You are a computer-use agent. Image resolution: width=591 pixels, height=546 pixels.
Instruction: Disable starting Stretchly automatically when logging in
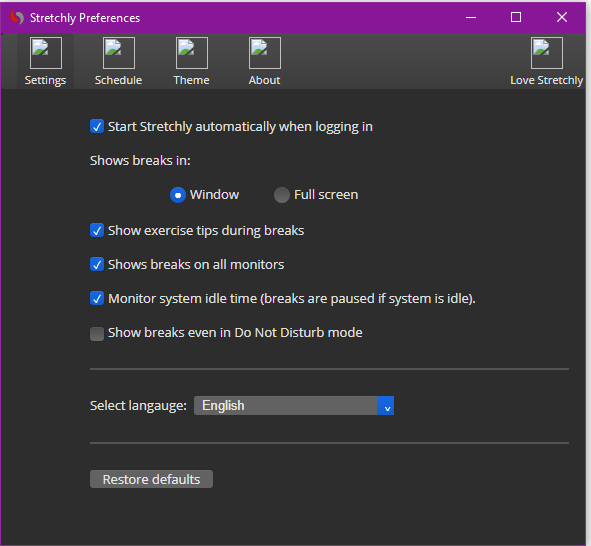(97, 127)
